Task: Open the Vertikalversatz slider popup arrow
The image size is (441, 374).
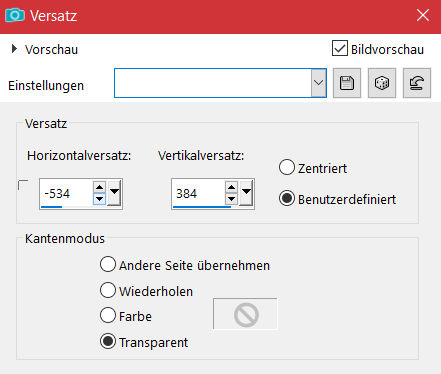Action: 246,192
